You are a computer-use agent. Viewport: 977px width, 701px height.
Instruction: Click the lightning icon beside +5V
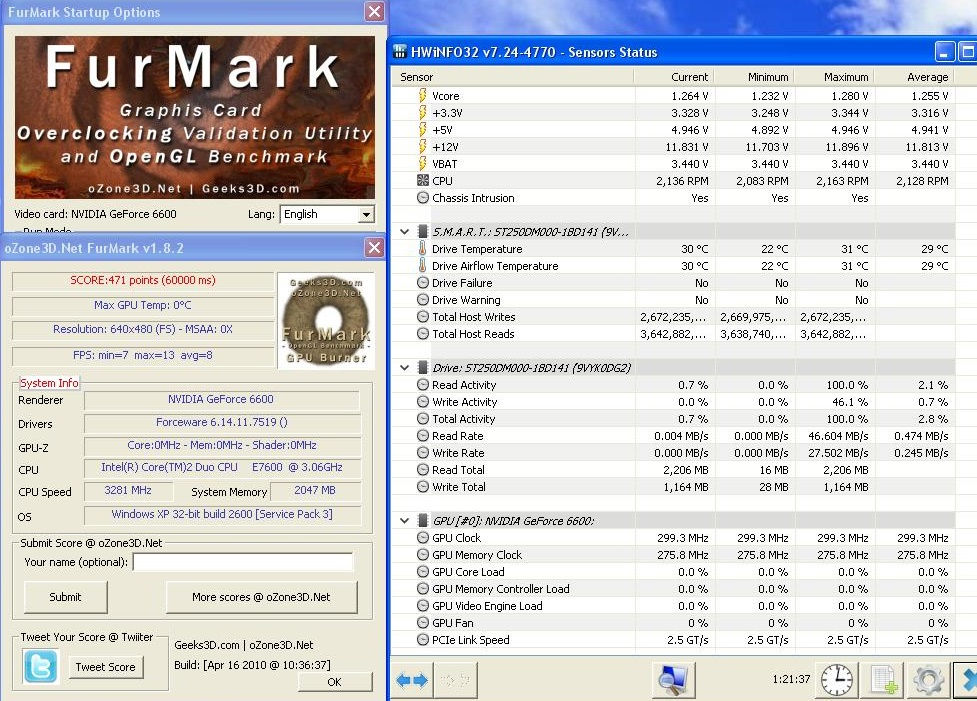coord(422,130)
